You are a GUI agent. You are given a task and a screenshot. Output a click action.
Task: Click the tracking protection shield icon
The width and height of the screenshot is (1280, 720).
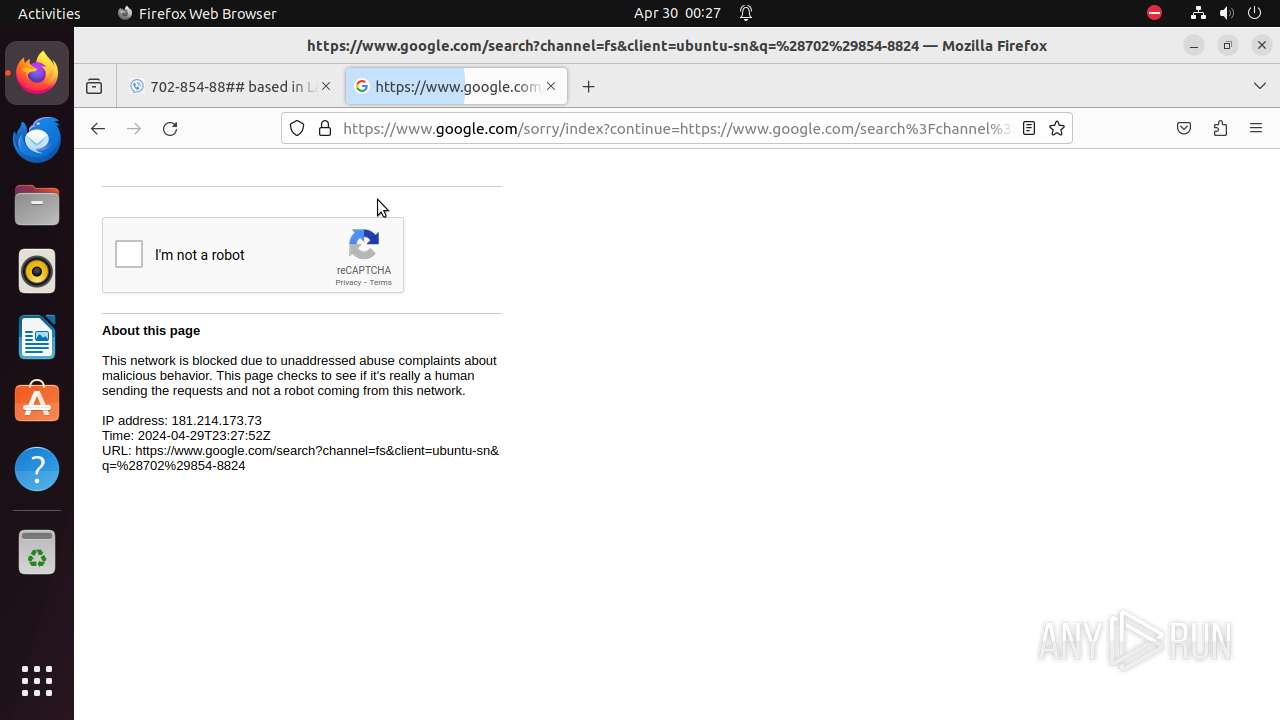297,128
